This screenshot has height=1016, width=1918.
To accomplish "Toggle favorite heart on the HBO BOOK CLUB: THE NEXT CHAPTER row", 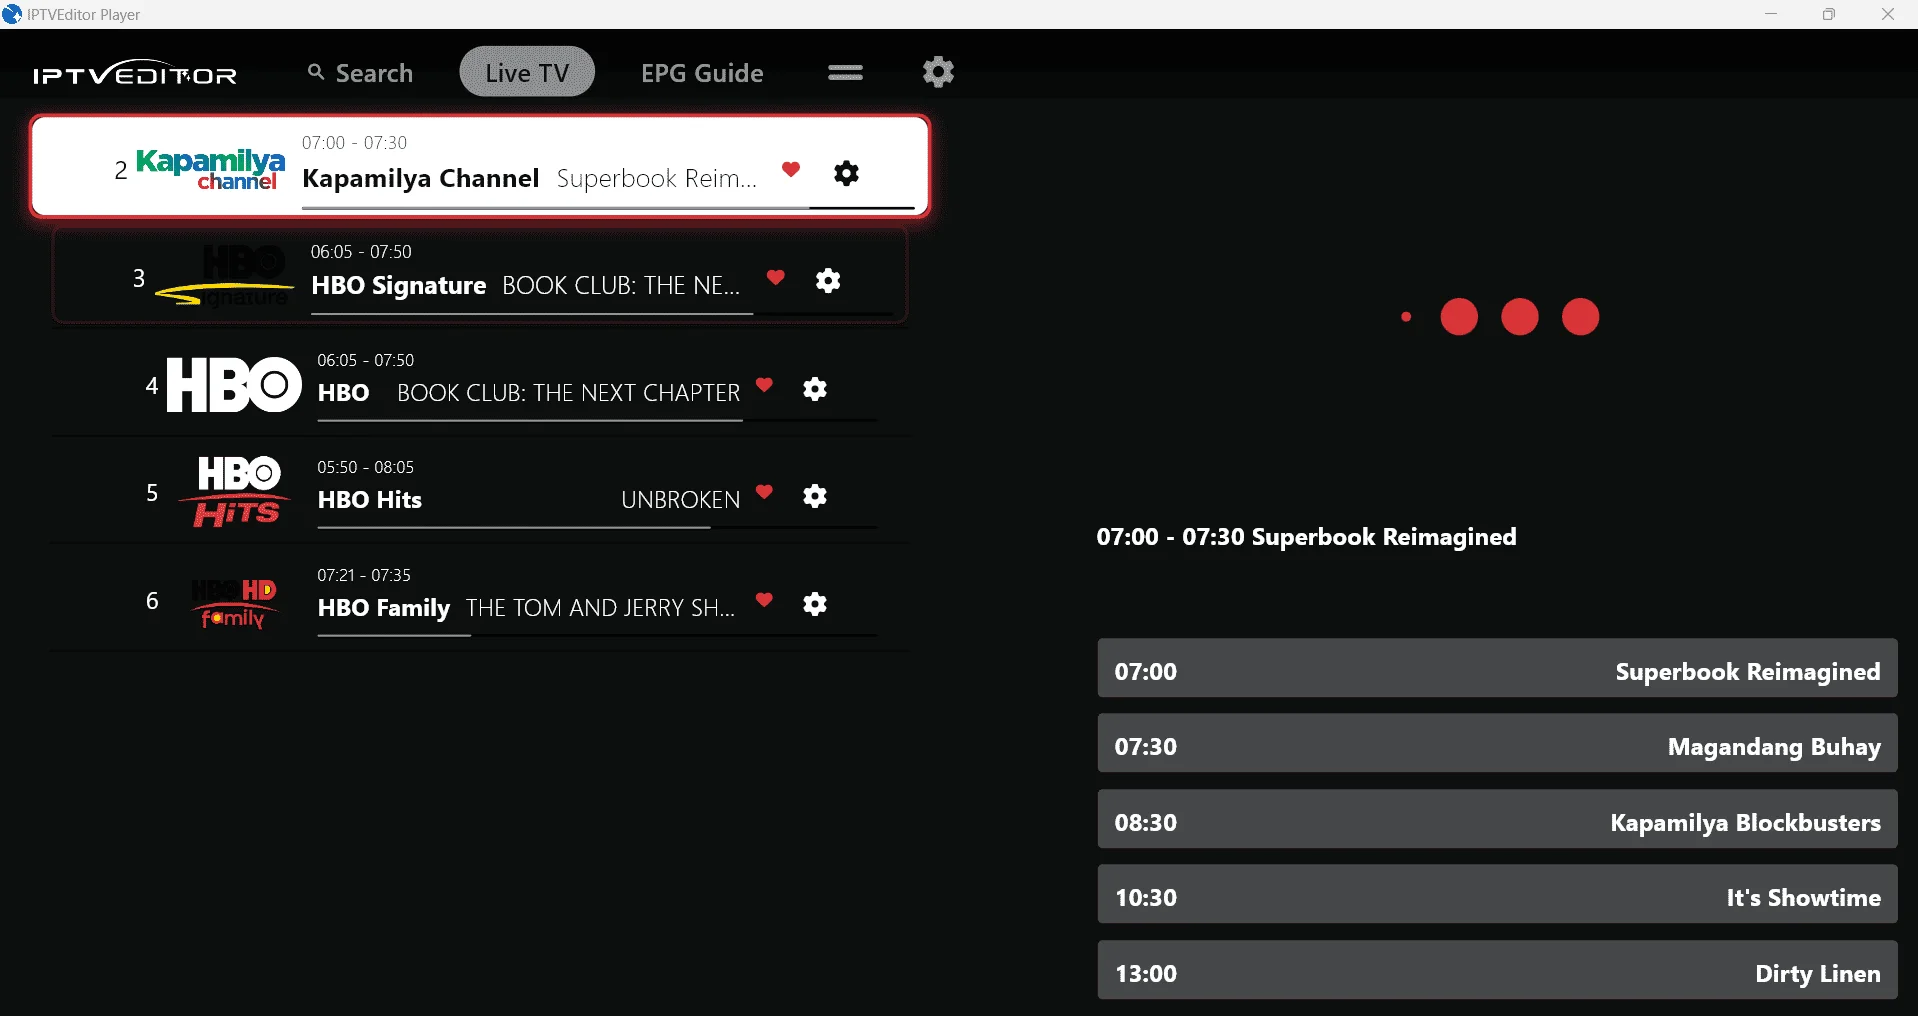I will 765,385.
